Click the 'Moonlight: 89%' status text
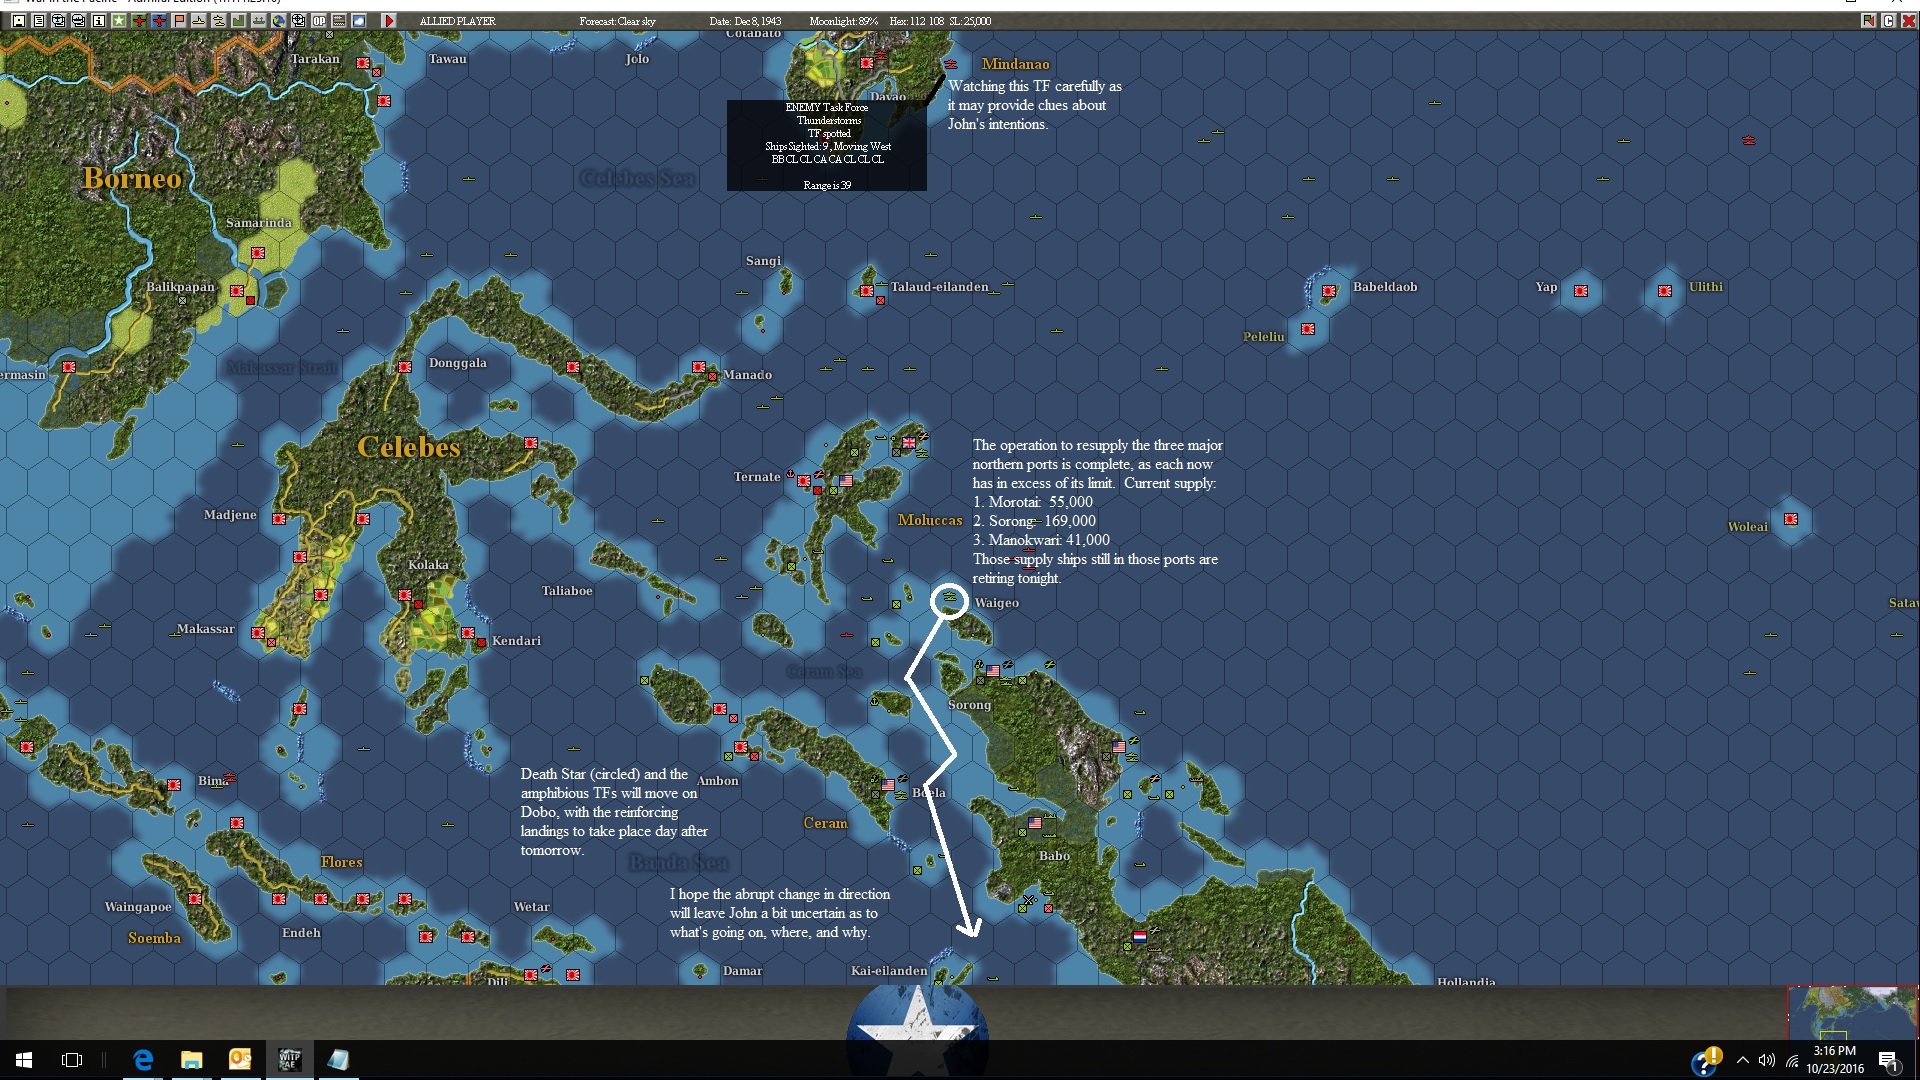This screenshot has width=1920, height=1080. (x=843, y=21)
